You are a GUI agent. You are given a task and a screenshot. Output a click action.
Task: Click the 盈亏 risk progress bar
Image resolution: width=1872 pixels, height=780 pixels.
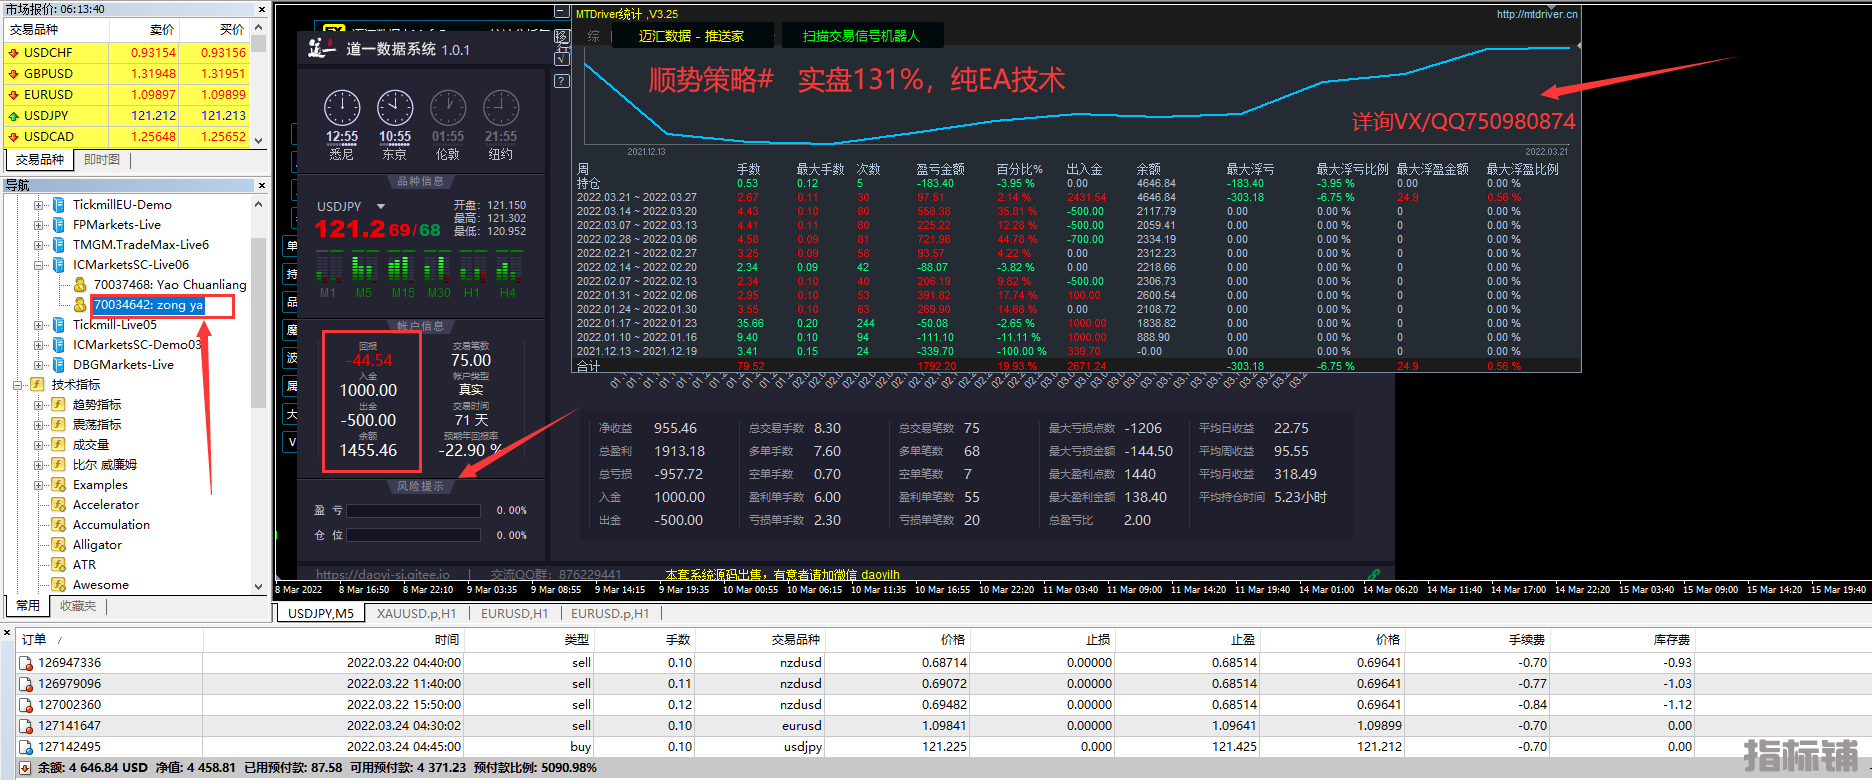pos(414,510)
